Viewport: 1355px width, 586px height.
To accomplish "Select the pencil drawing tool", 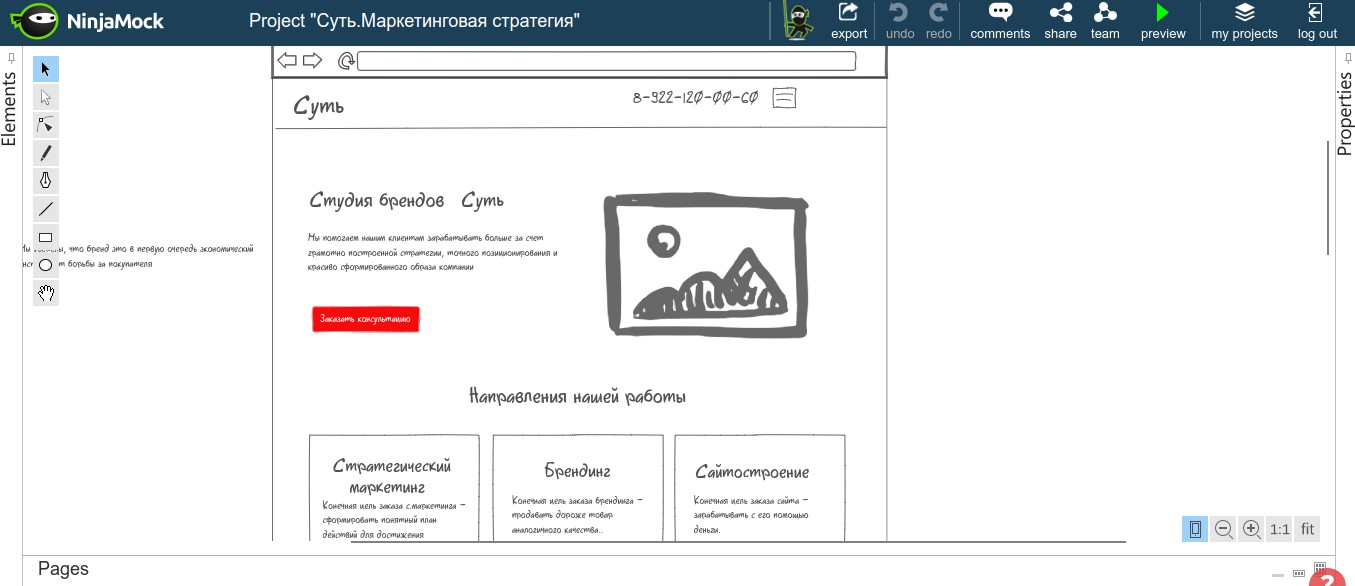I will click(46, 153).
